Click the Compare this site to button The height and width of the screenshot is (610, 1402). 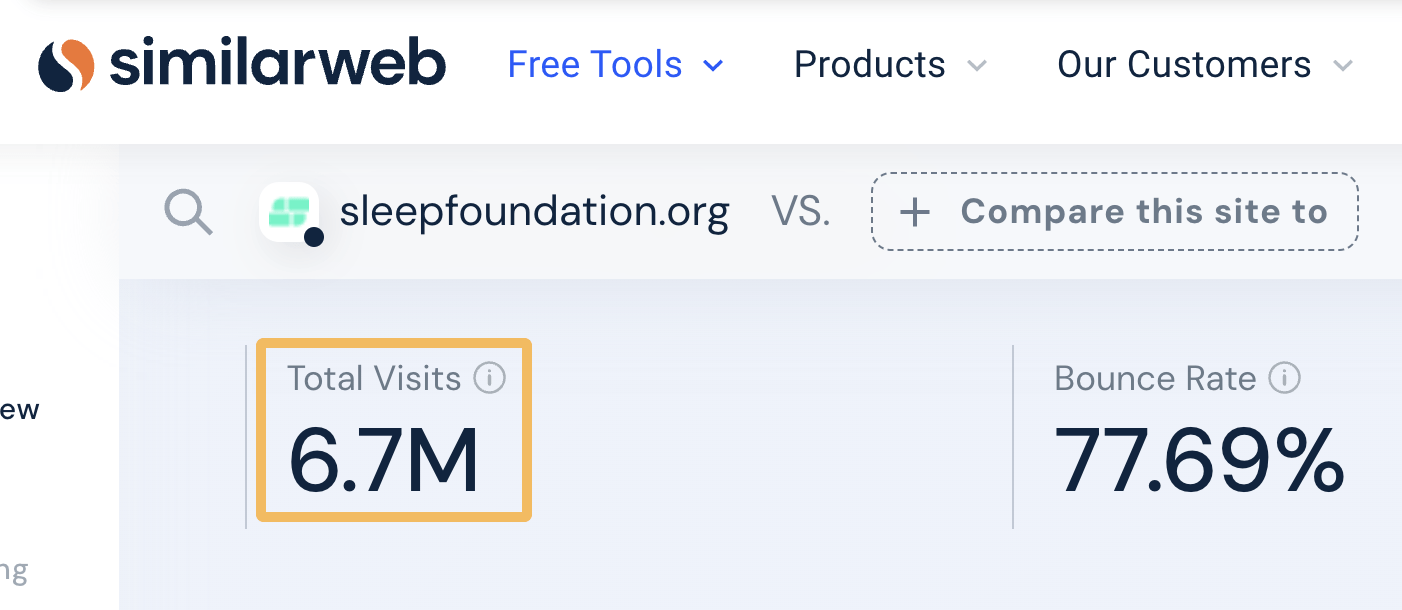tap(1114, 211)
